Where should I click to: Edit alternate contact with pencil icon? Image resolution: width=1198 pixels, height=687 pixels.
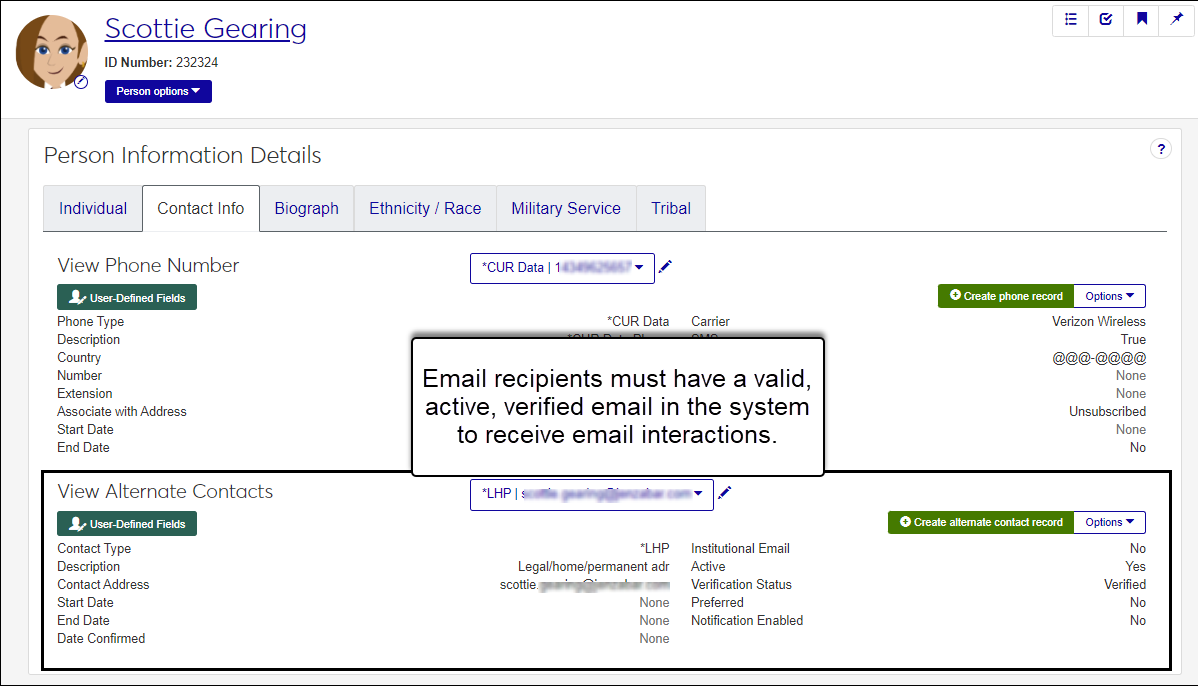(x=724, y=493)
